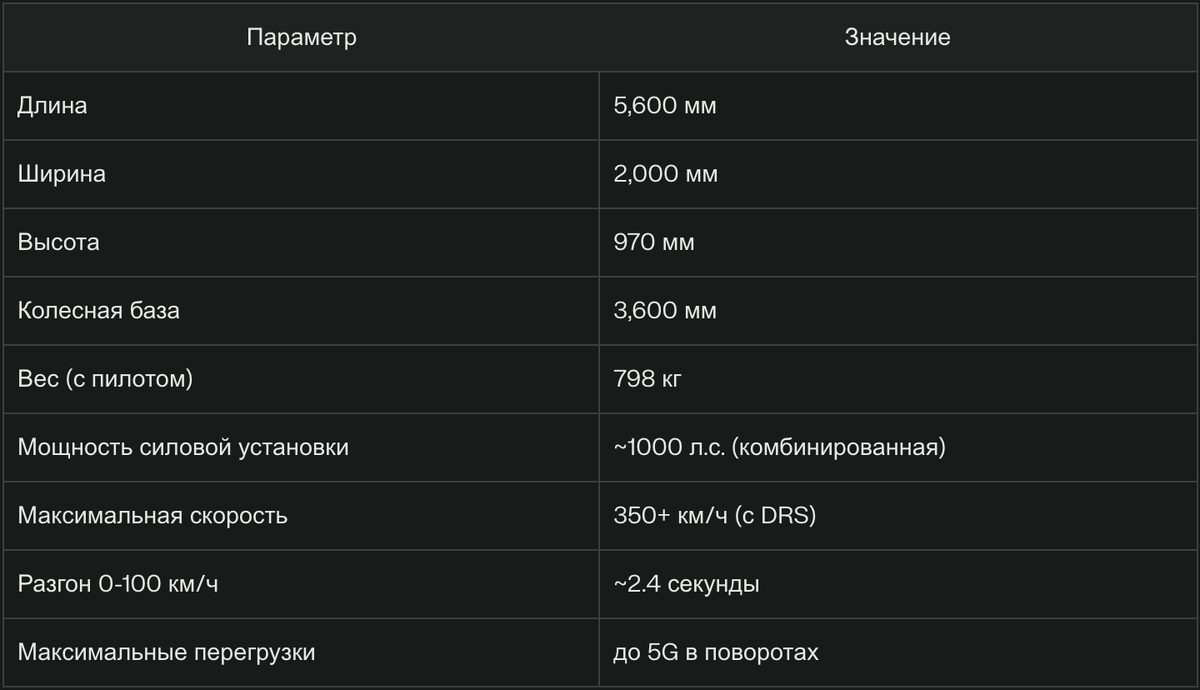Click the Ширина parameter cell
Screen dimensions: 1200x690
click(301, 174)
